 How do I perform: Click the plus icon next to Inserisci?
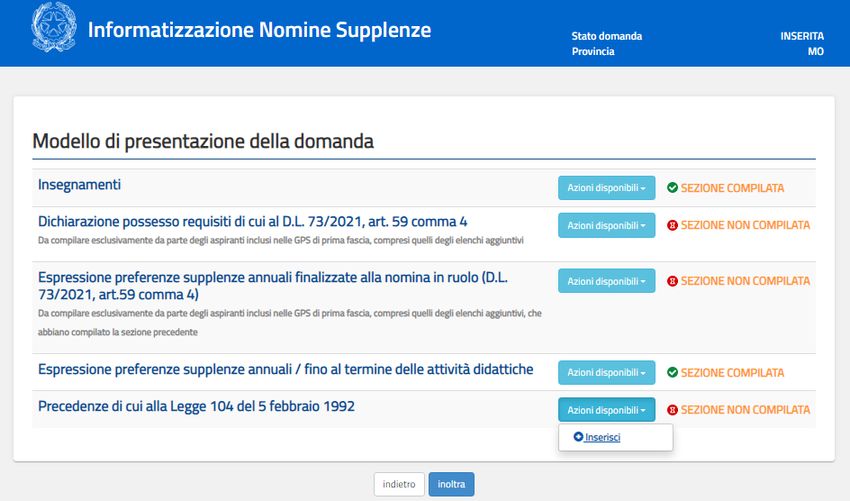click(578, 437)
